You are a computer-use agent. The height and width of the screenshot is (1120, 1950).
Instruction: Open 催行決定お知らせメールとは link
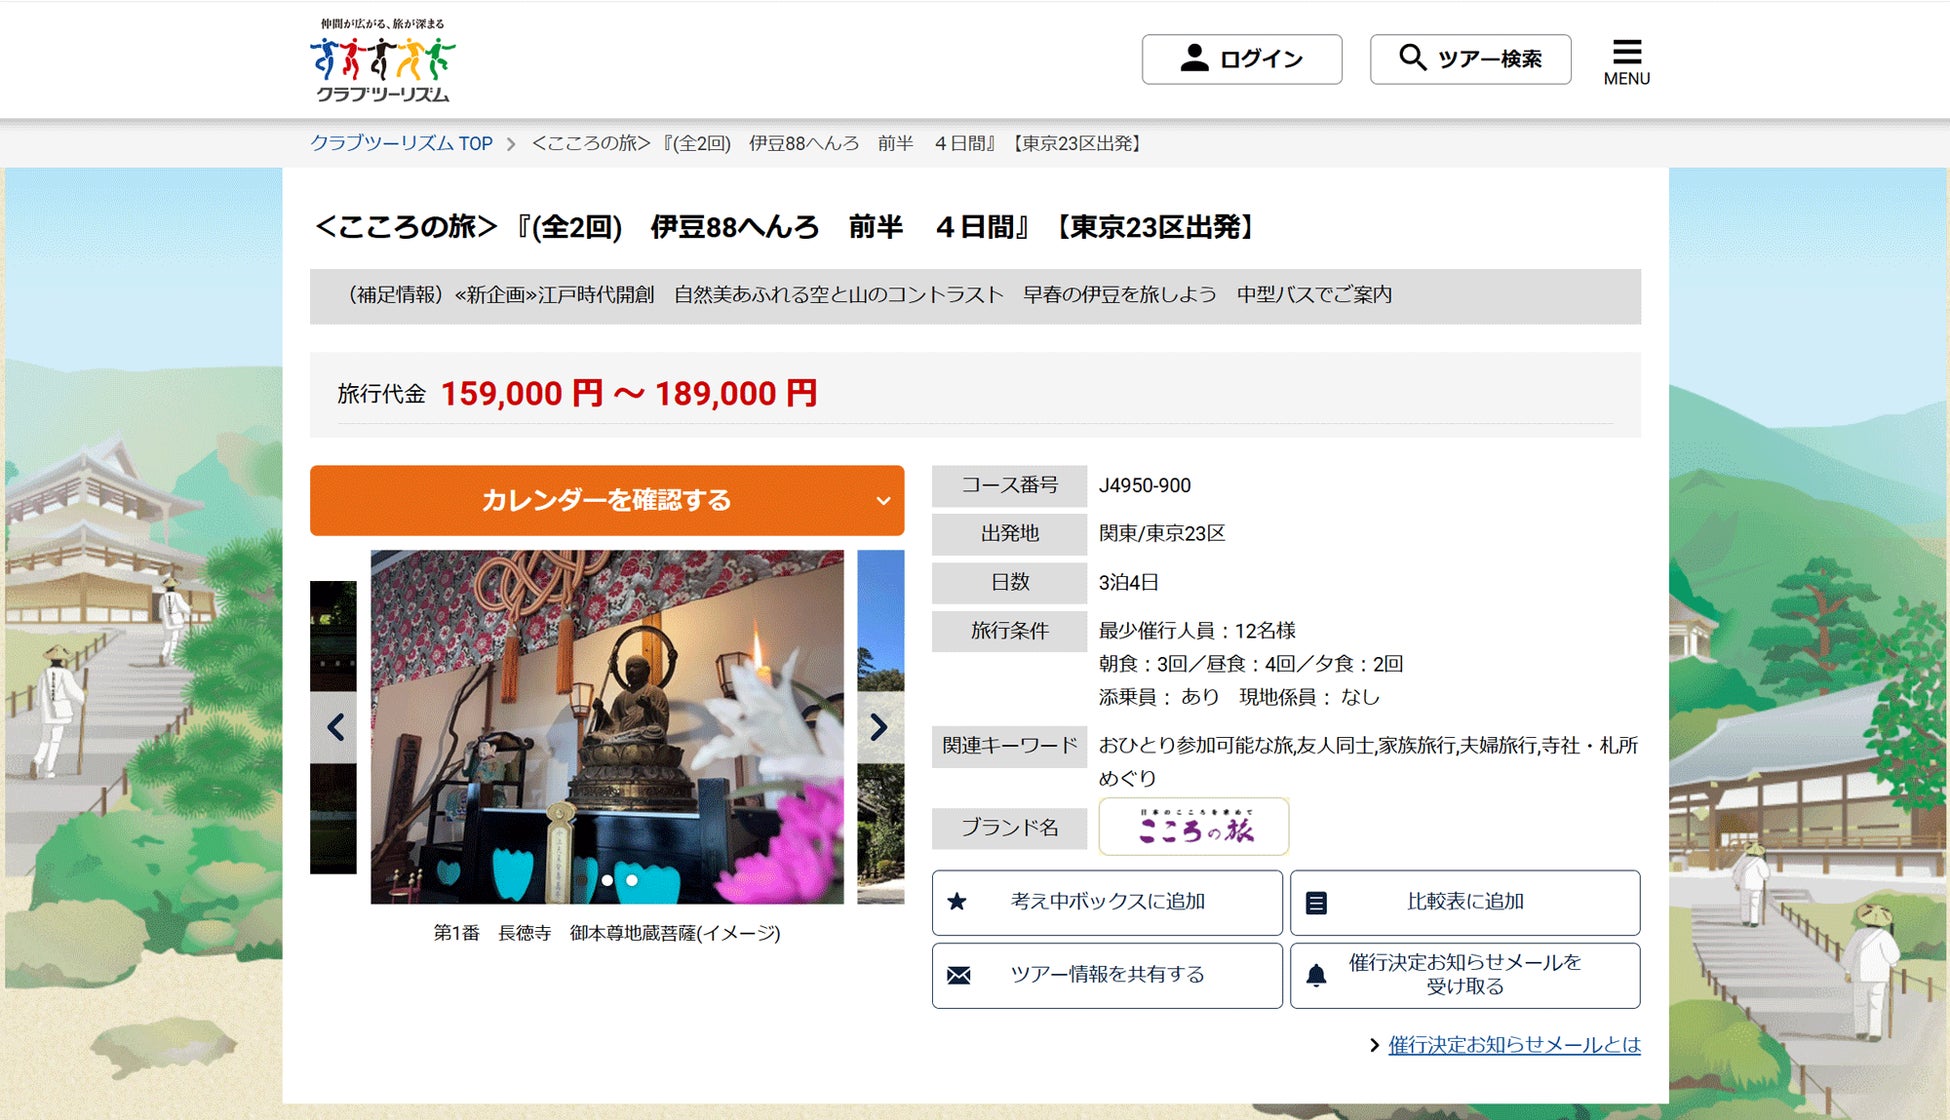point(1513,1045)
